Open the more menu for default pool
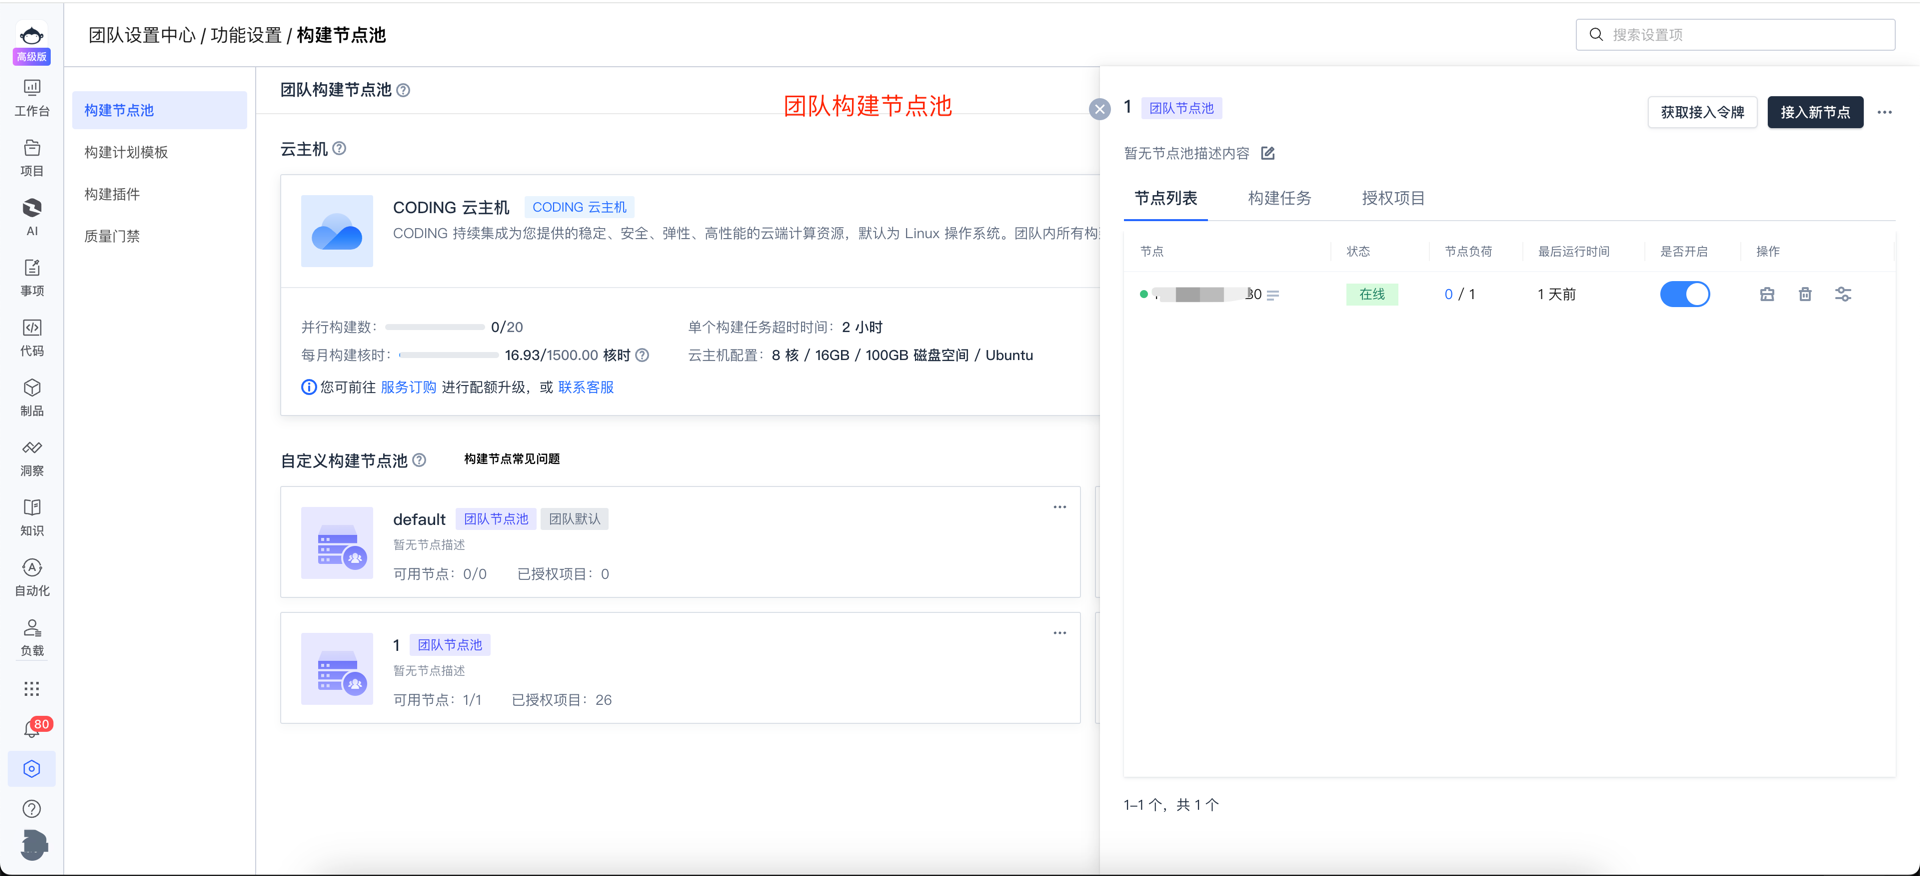This screenshot has height=876, width=1920. coord(1059,507)
